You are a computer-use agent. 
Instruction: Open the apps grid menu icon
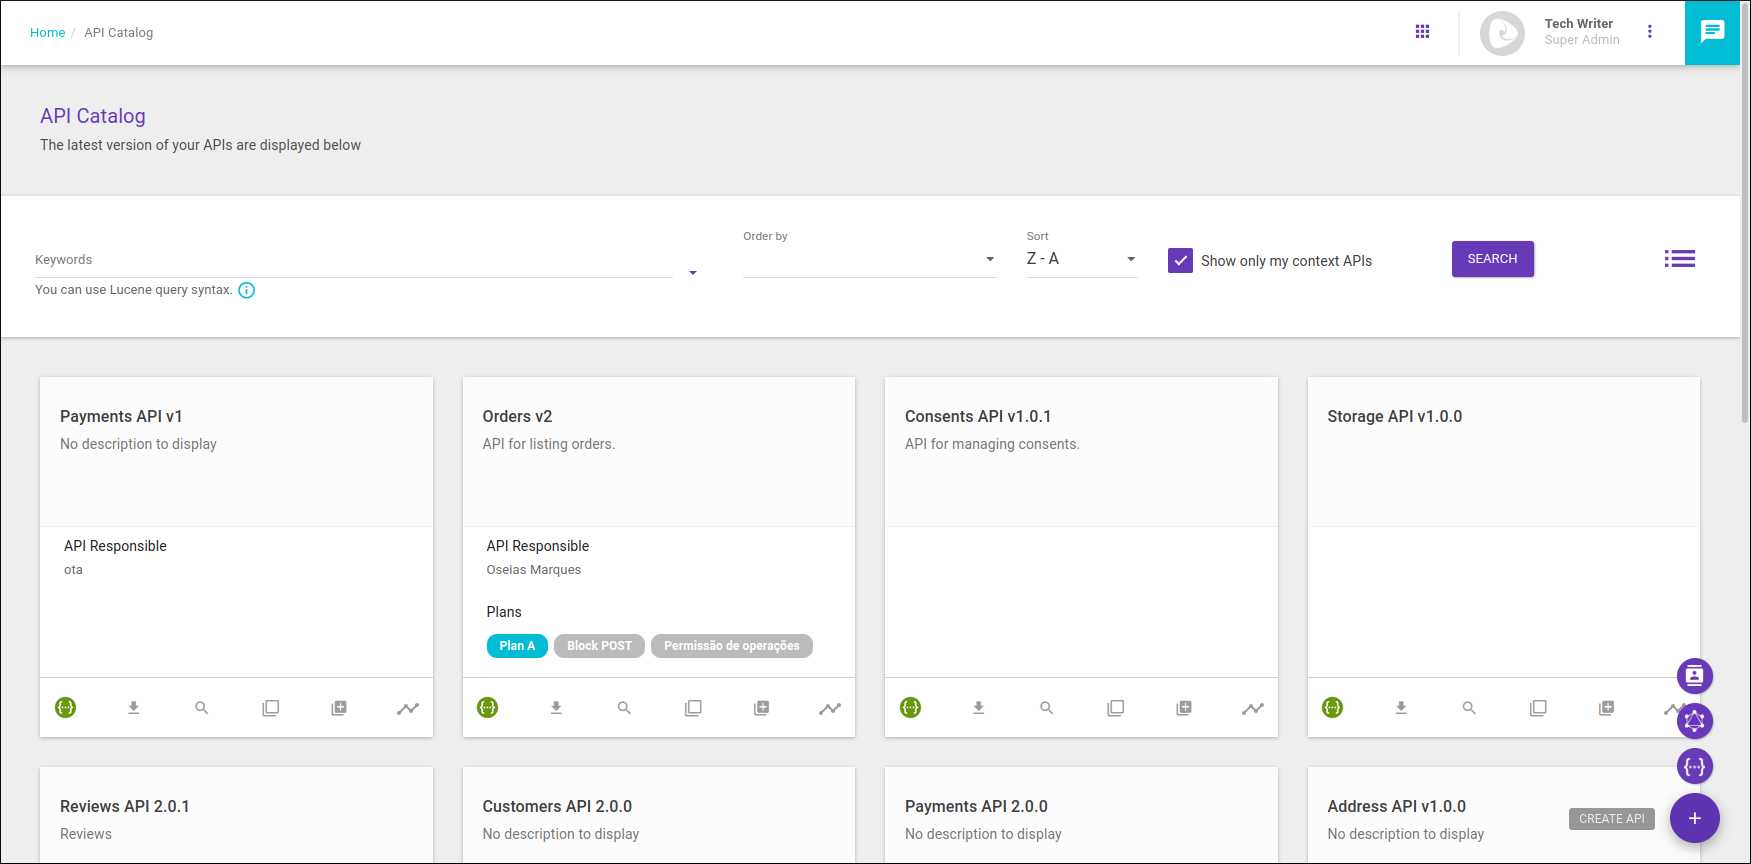[x=1422, y=32]
